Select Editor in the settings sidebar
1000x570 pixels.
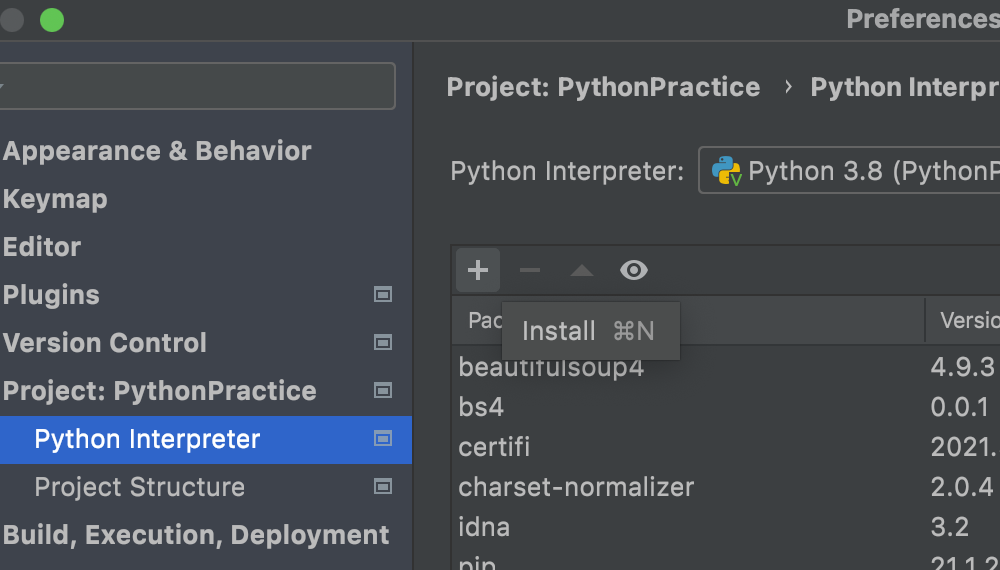click(42, 247)
